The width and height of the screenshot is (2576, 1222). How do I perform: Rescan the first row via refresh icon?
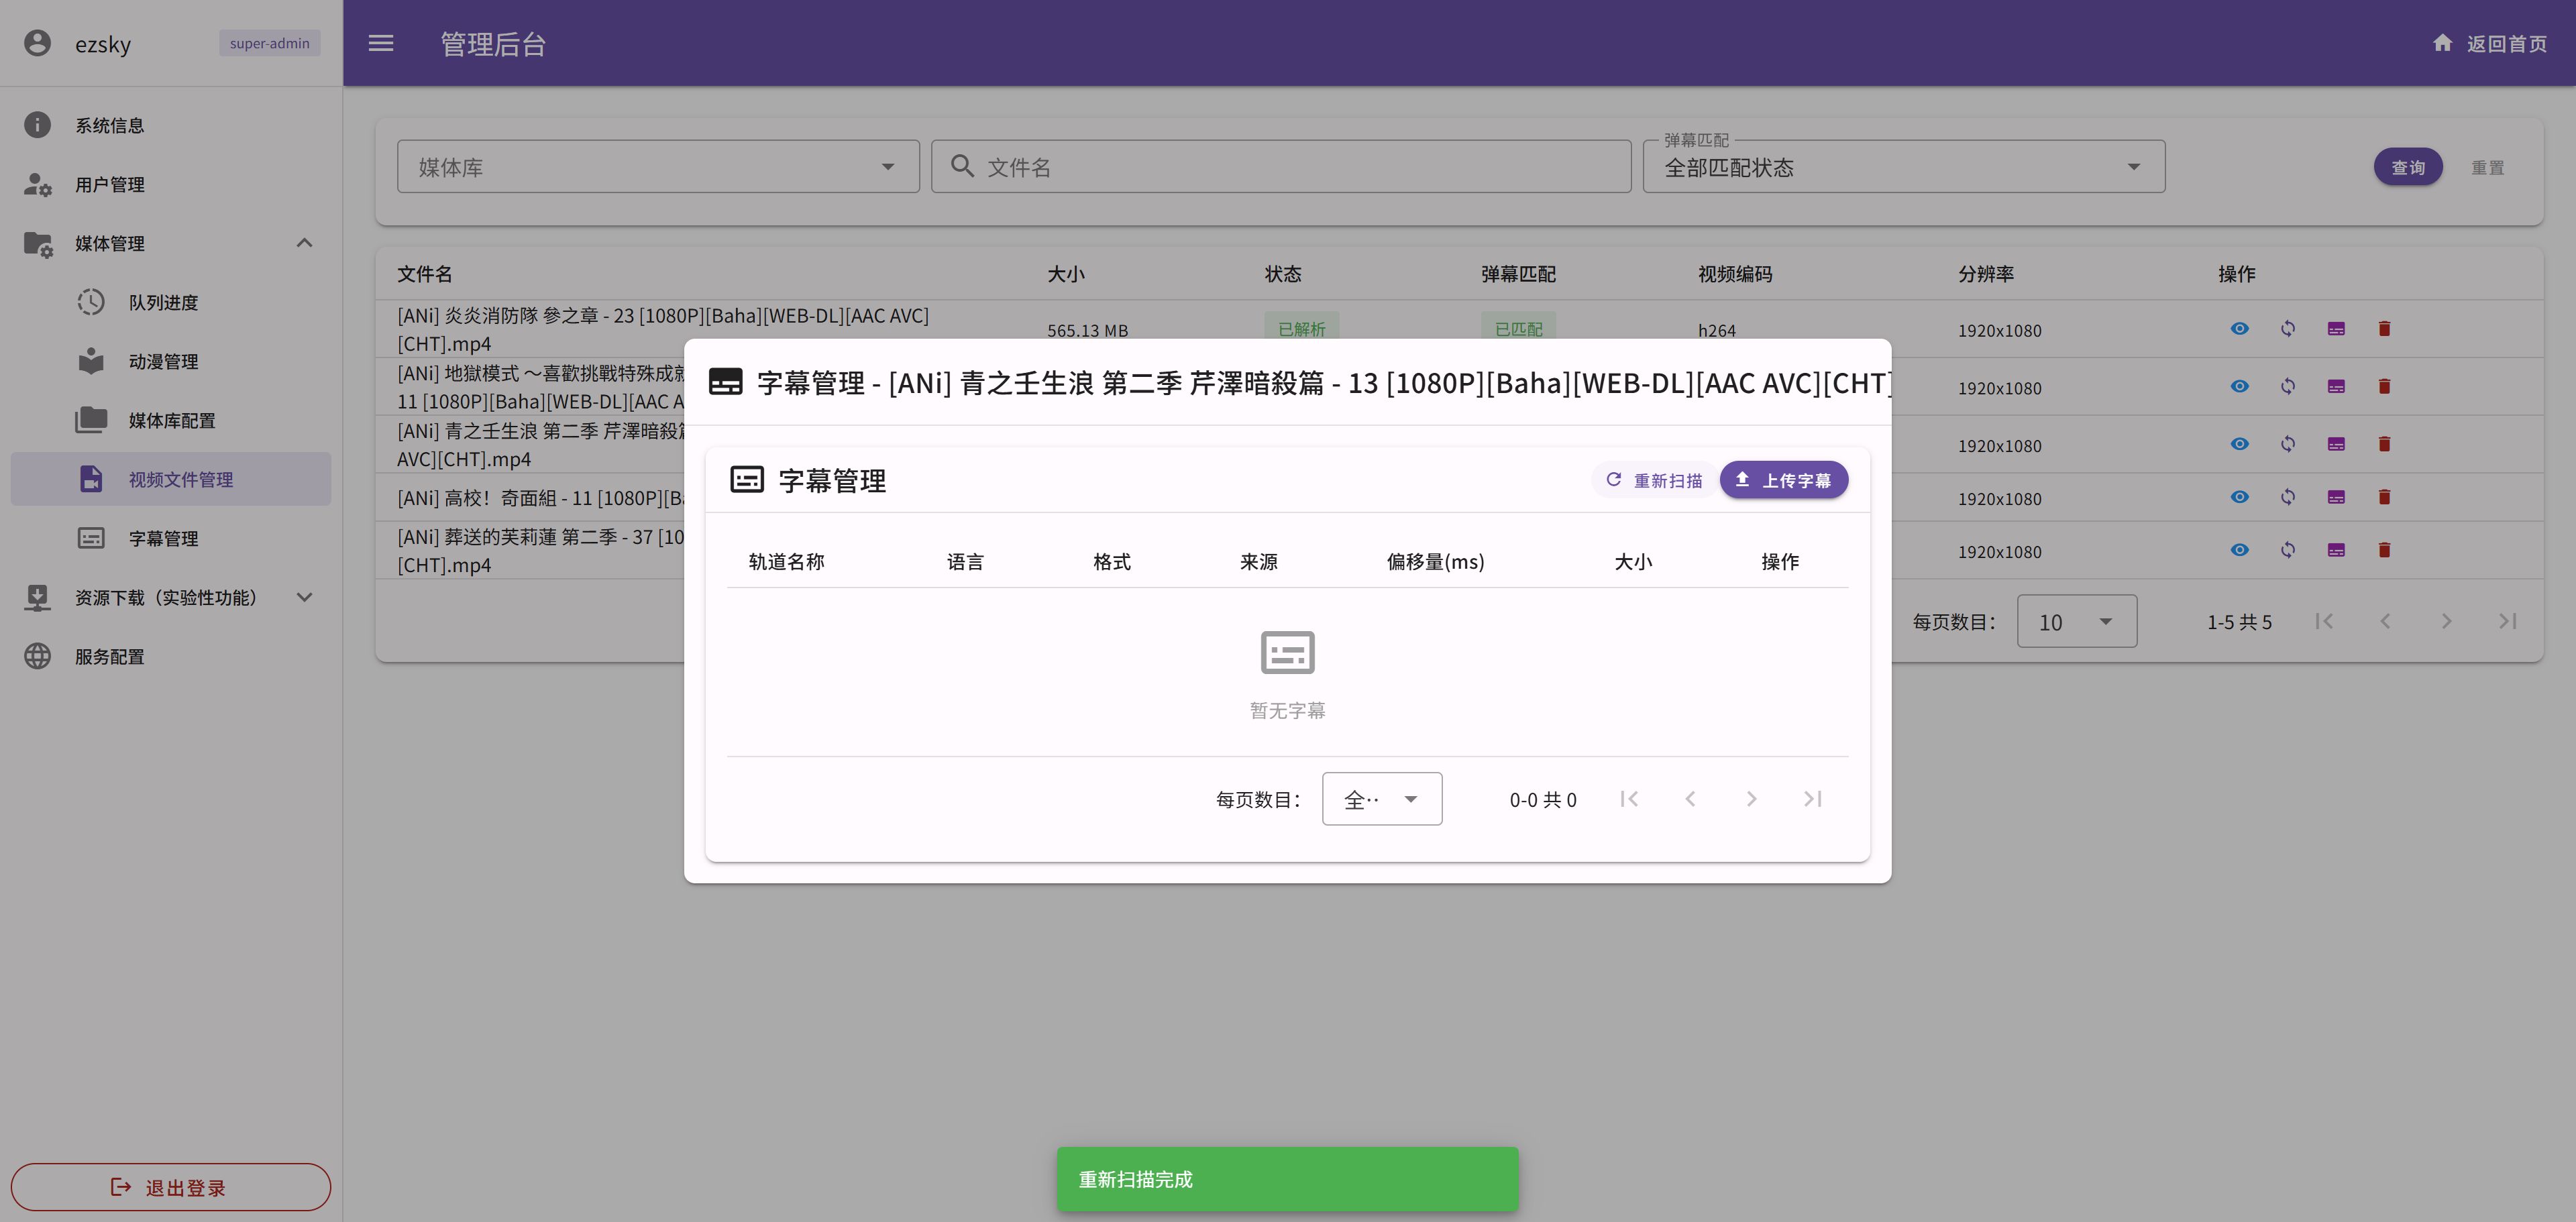(x=2289, y=329)
